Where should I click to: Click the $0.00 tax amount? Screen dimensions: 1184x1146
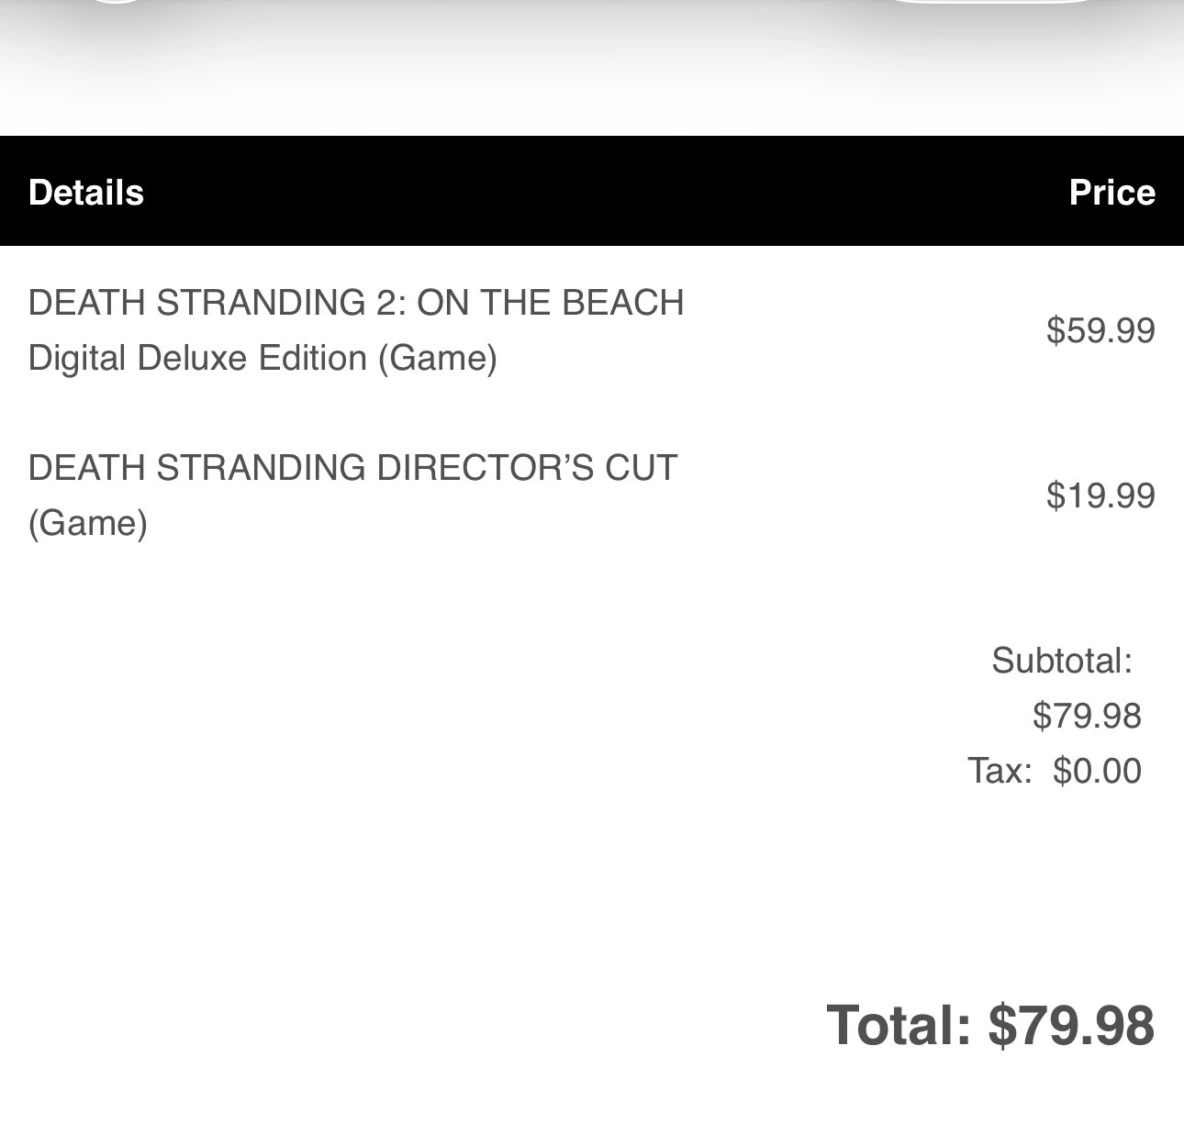coord(1096,771)
